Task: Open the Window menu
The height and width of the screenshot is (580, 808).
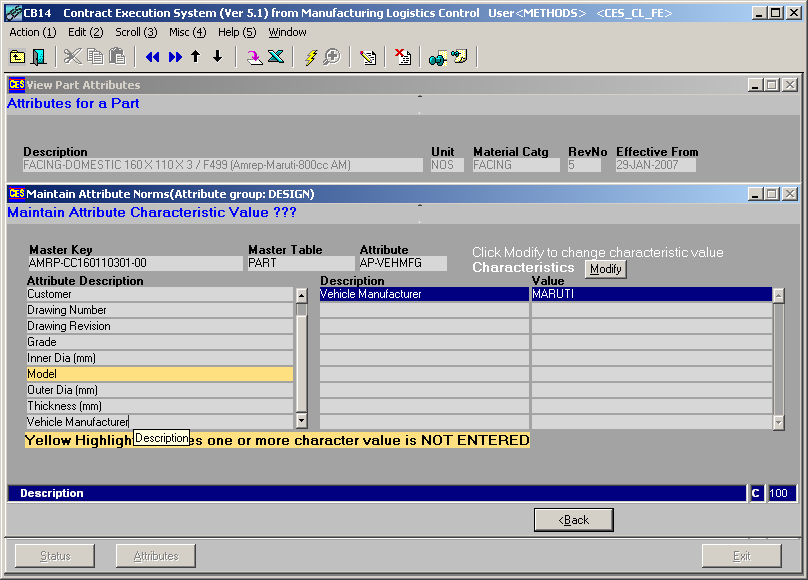Action: point(287,32)
